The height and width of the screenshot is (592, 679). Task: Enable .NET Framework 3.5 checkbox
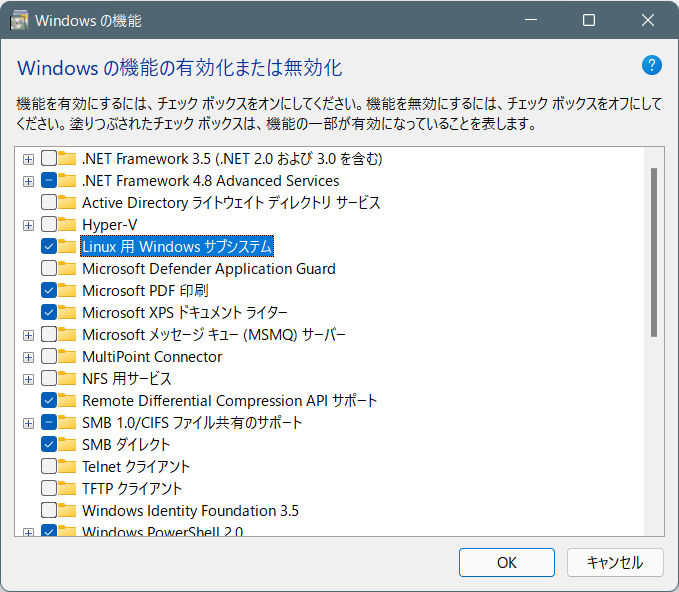click(x=49, y=159)
